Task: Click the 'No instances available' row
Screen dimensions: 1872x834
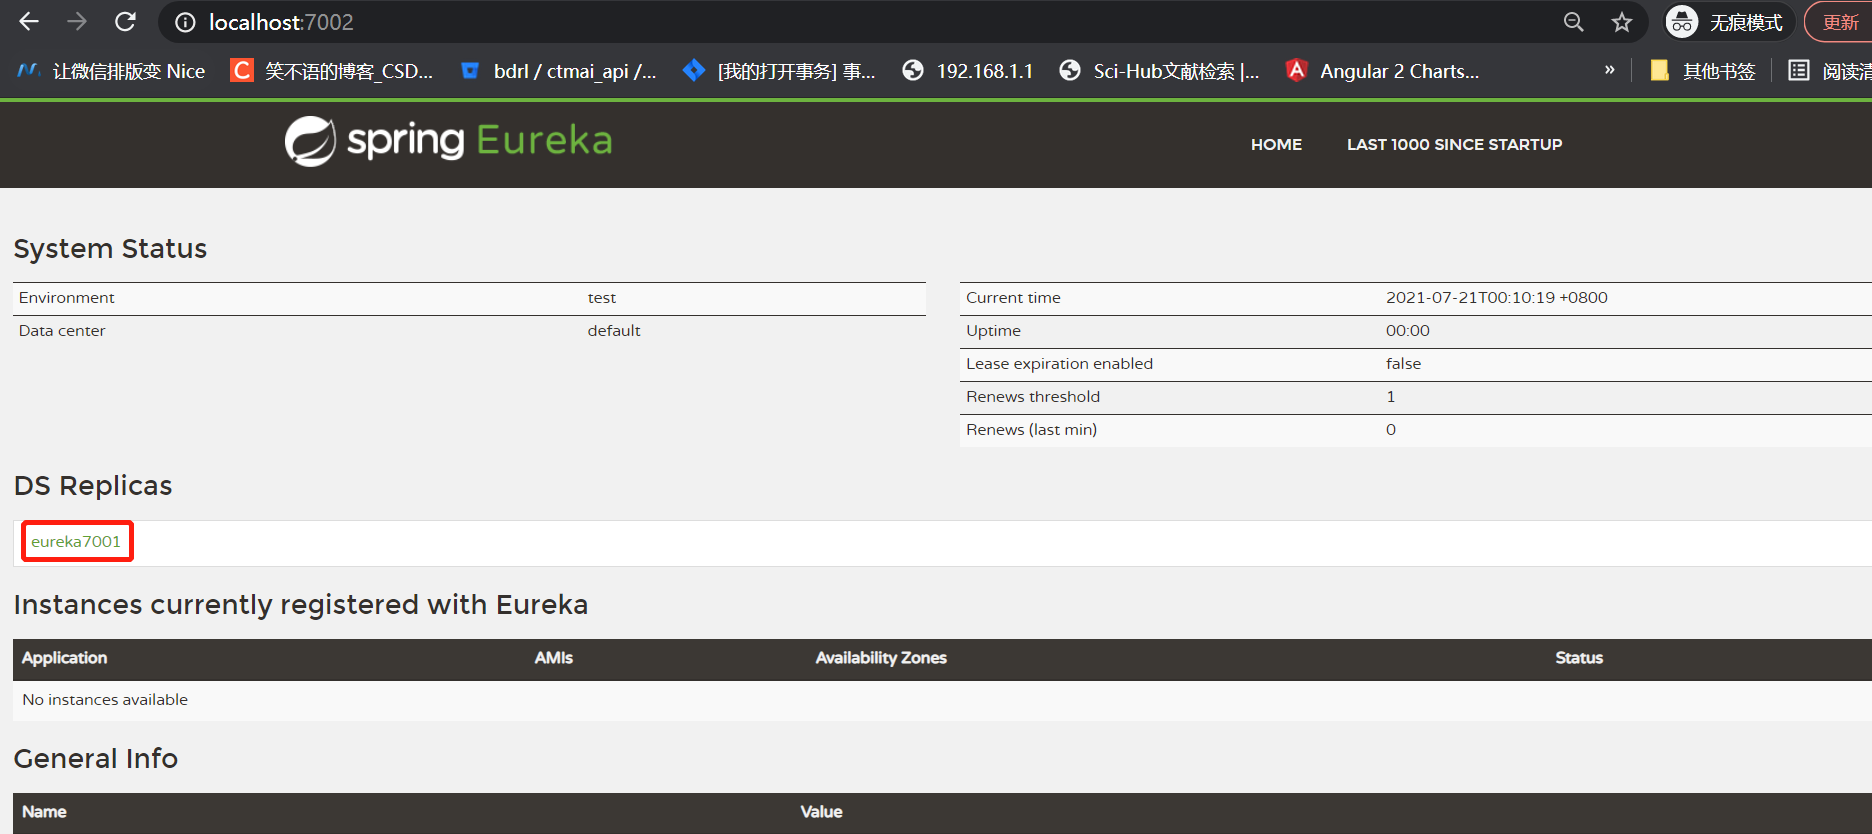Action: [942, 700]
